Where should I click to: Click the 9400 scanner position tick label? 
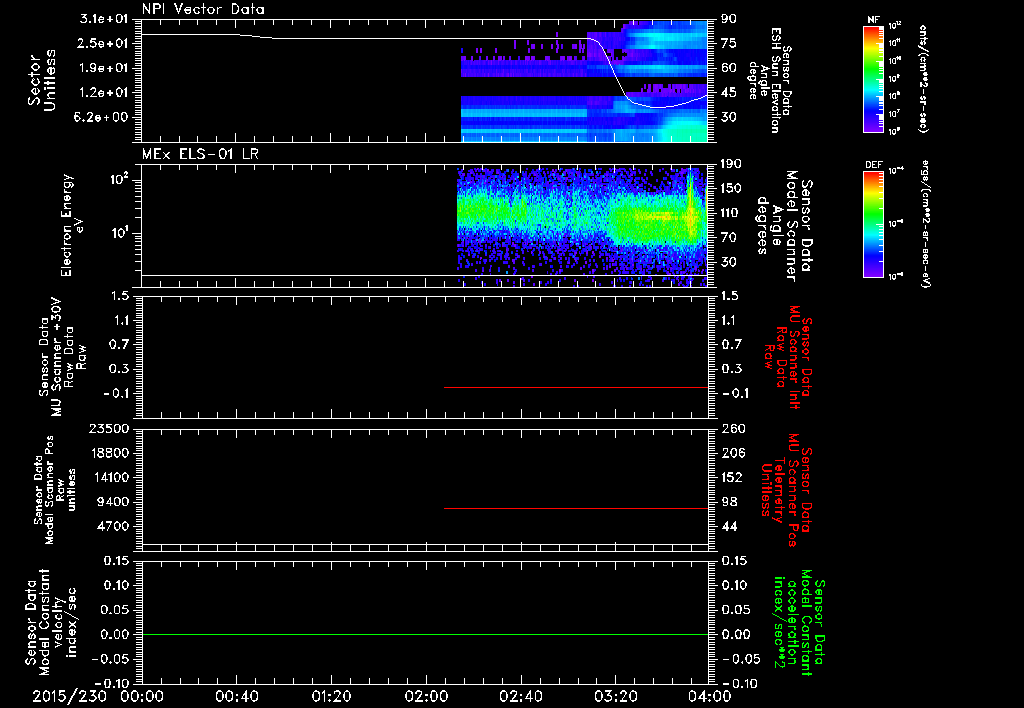pos(112,502)
